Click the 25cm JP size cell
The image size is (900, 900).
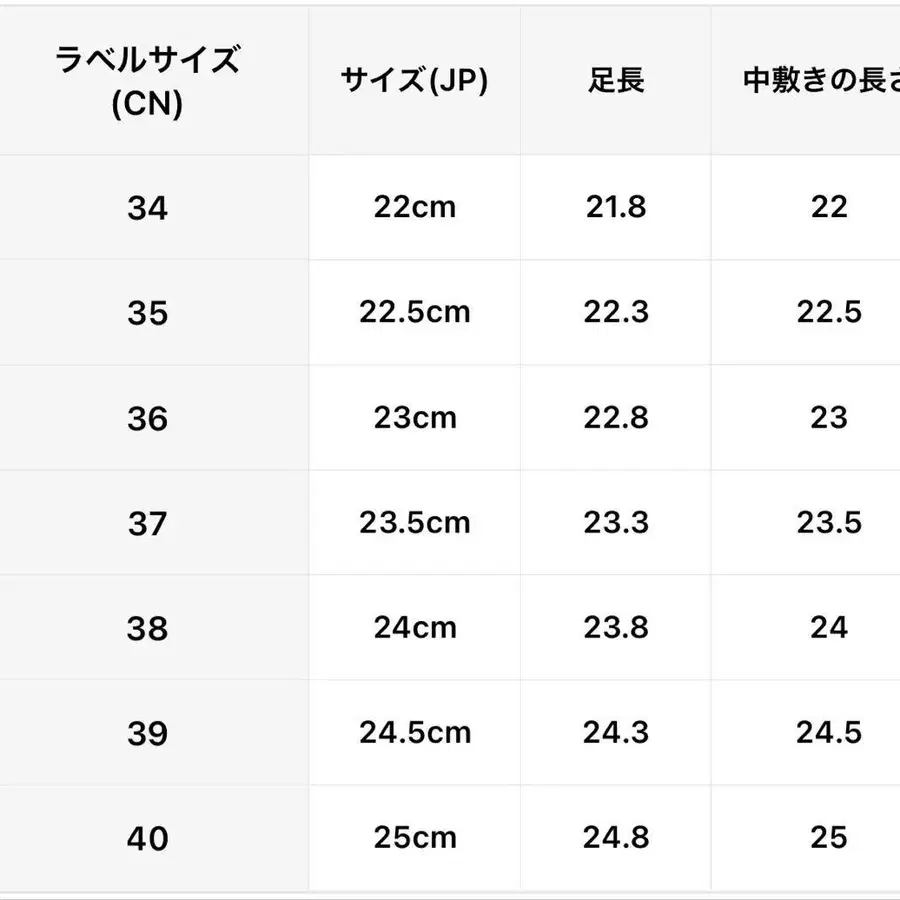pyautogui.click(x=414, y=837)
